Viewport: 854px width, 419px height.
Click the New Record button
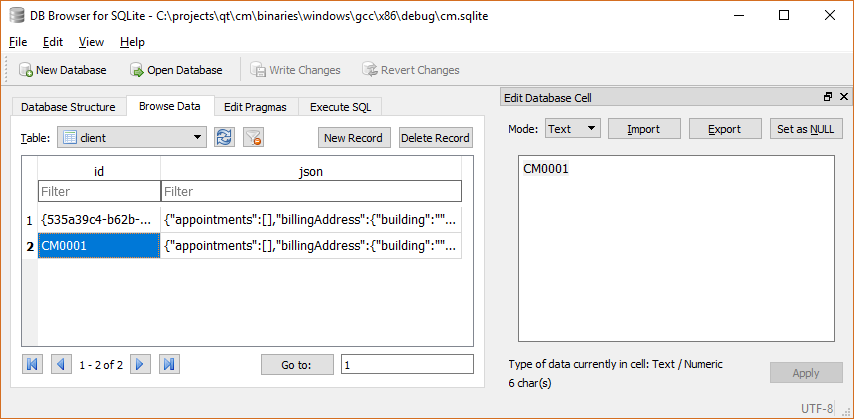point(354,138)
